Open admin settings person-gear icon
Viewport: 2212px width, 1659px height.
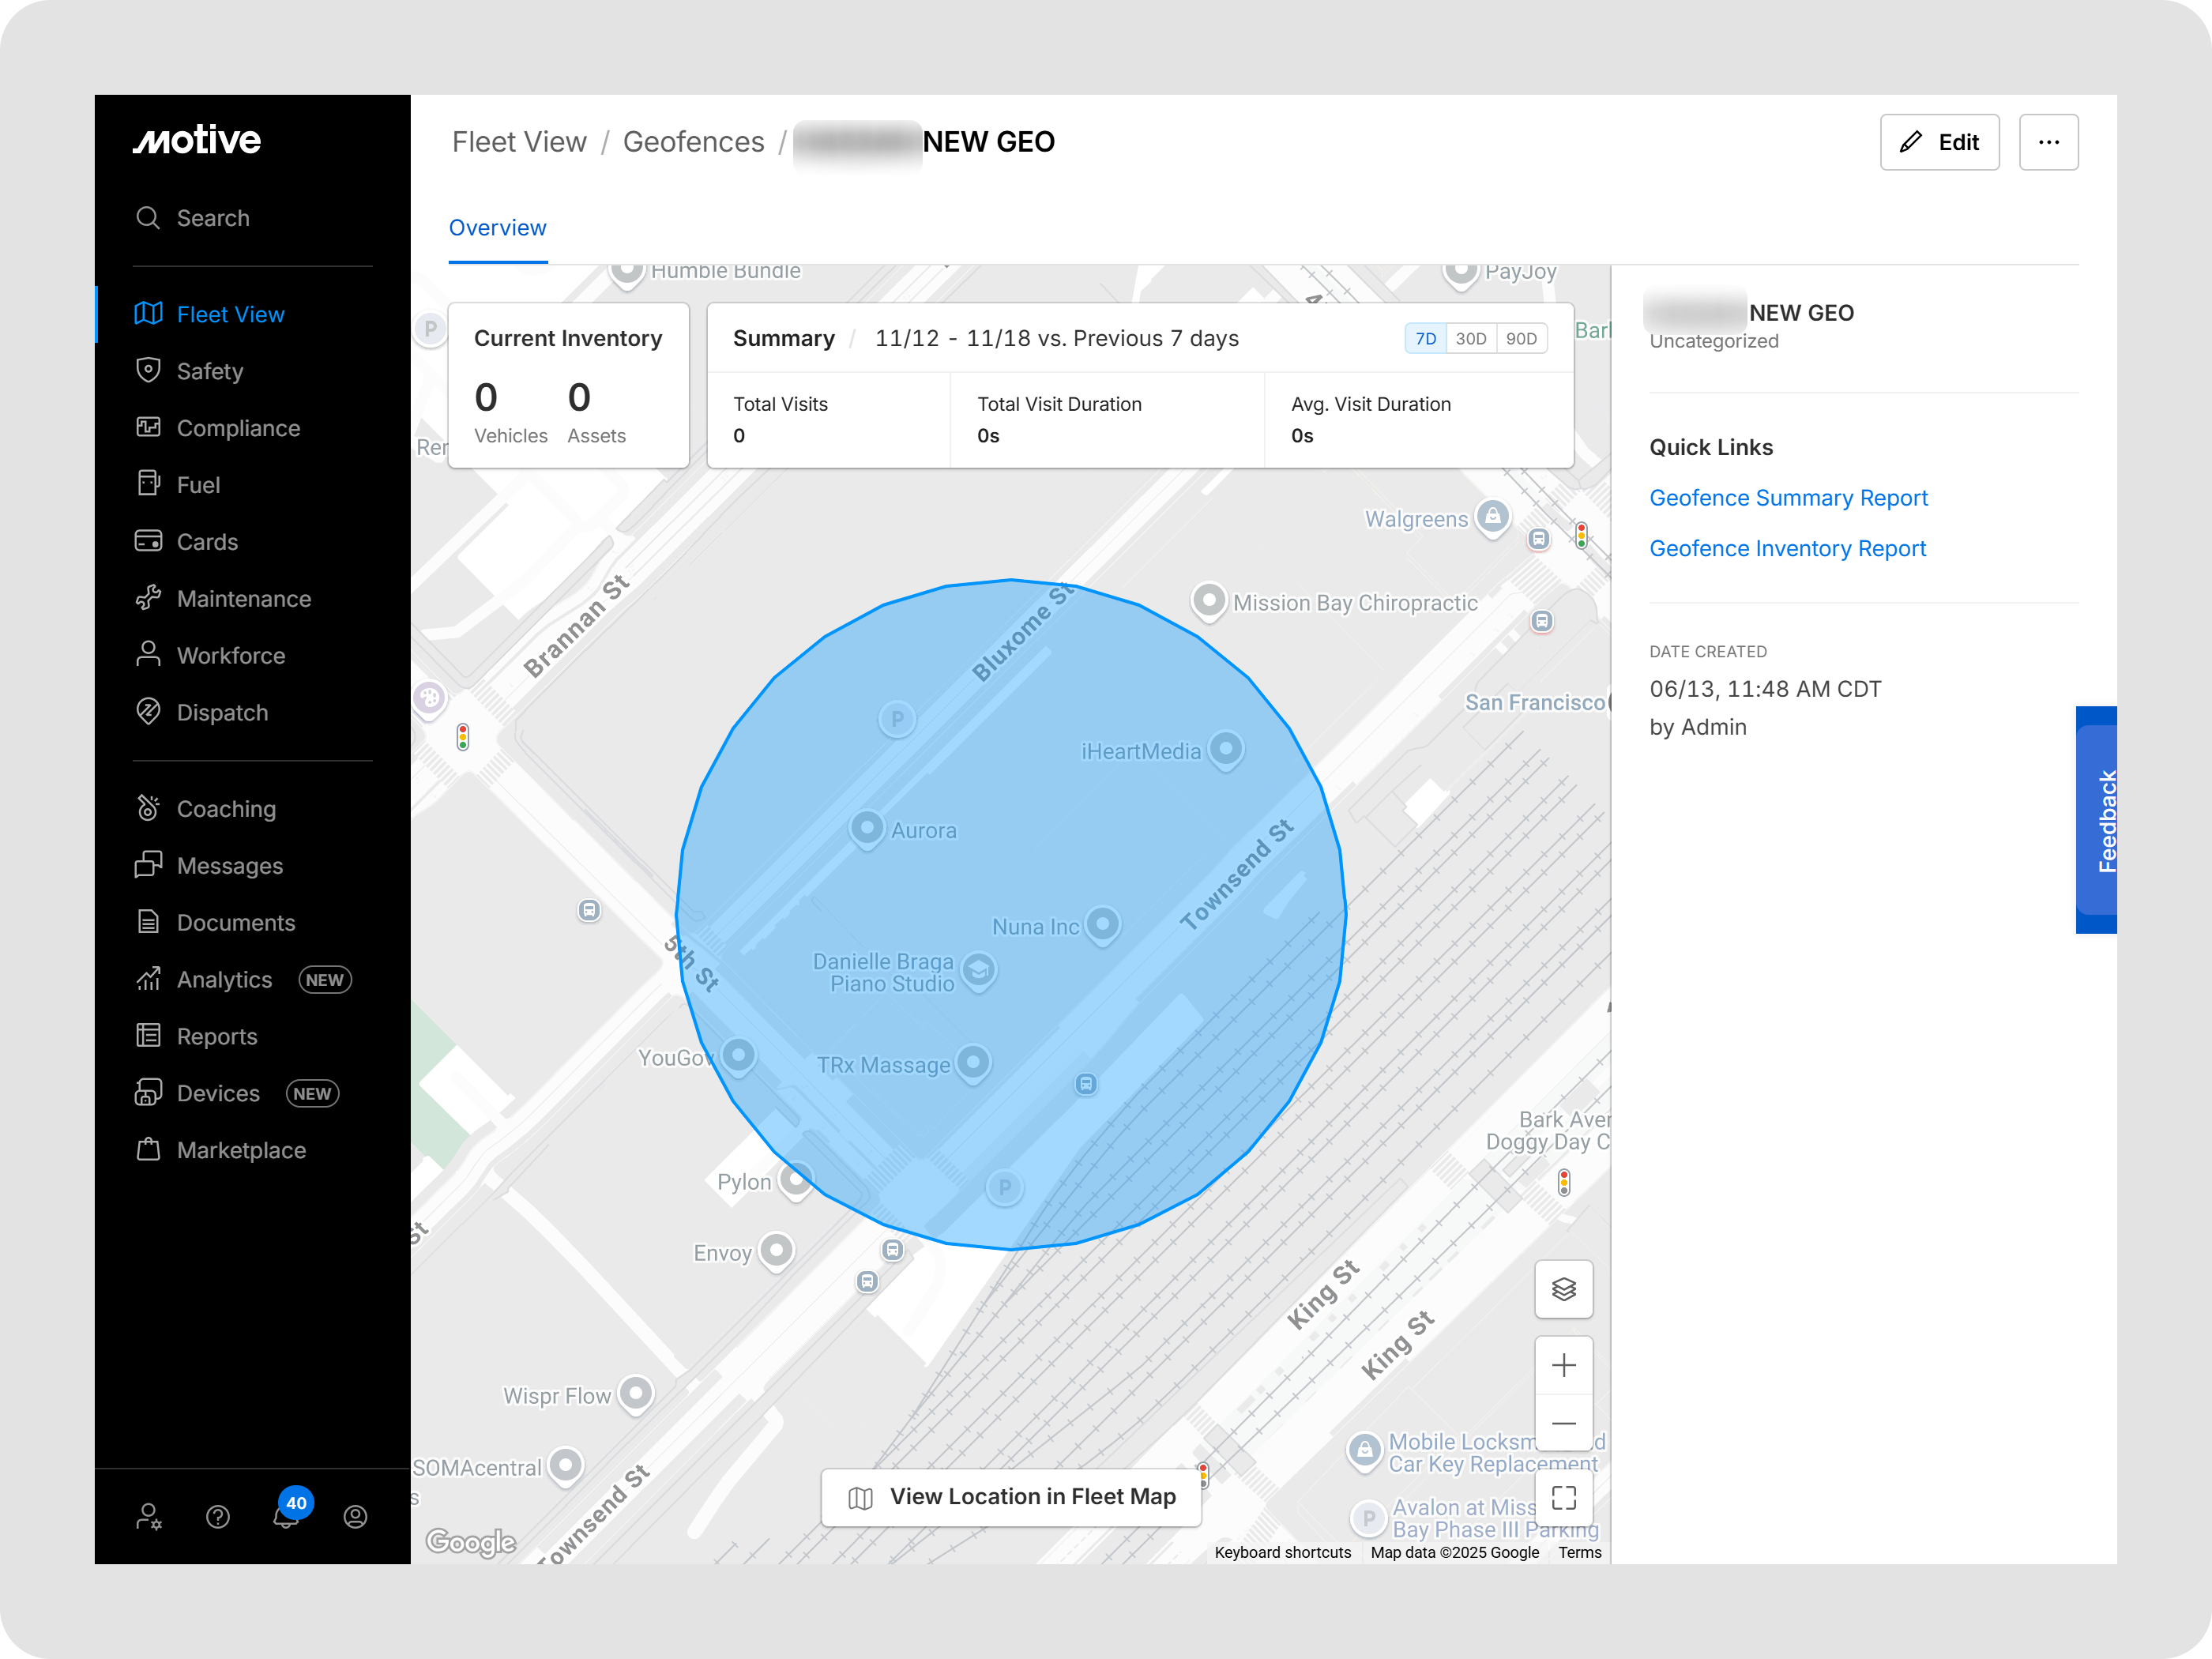(148, 1517)
